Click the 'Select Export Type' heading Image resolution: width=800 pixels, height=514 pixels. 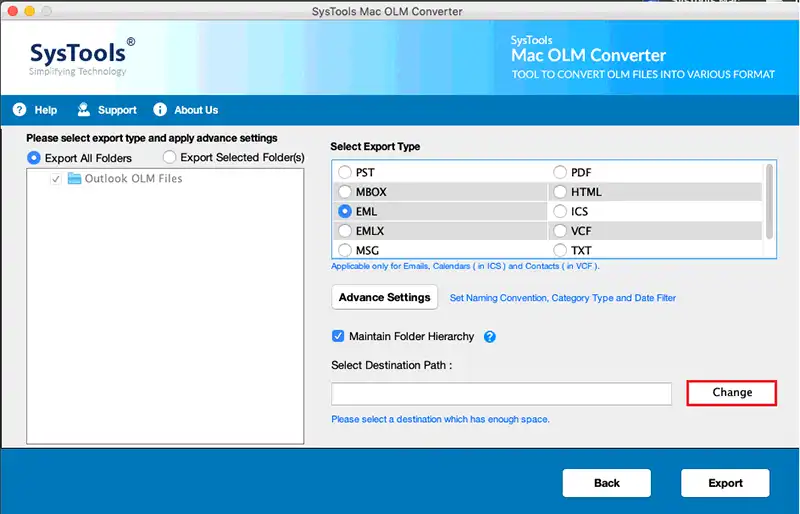pos(375,146)
